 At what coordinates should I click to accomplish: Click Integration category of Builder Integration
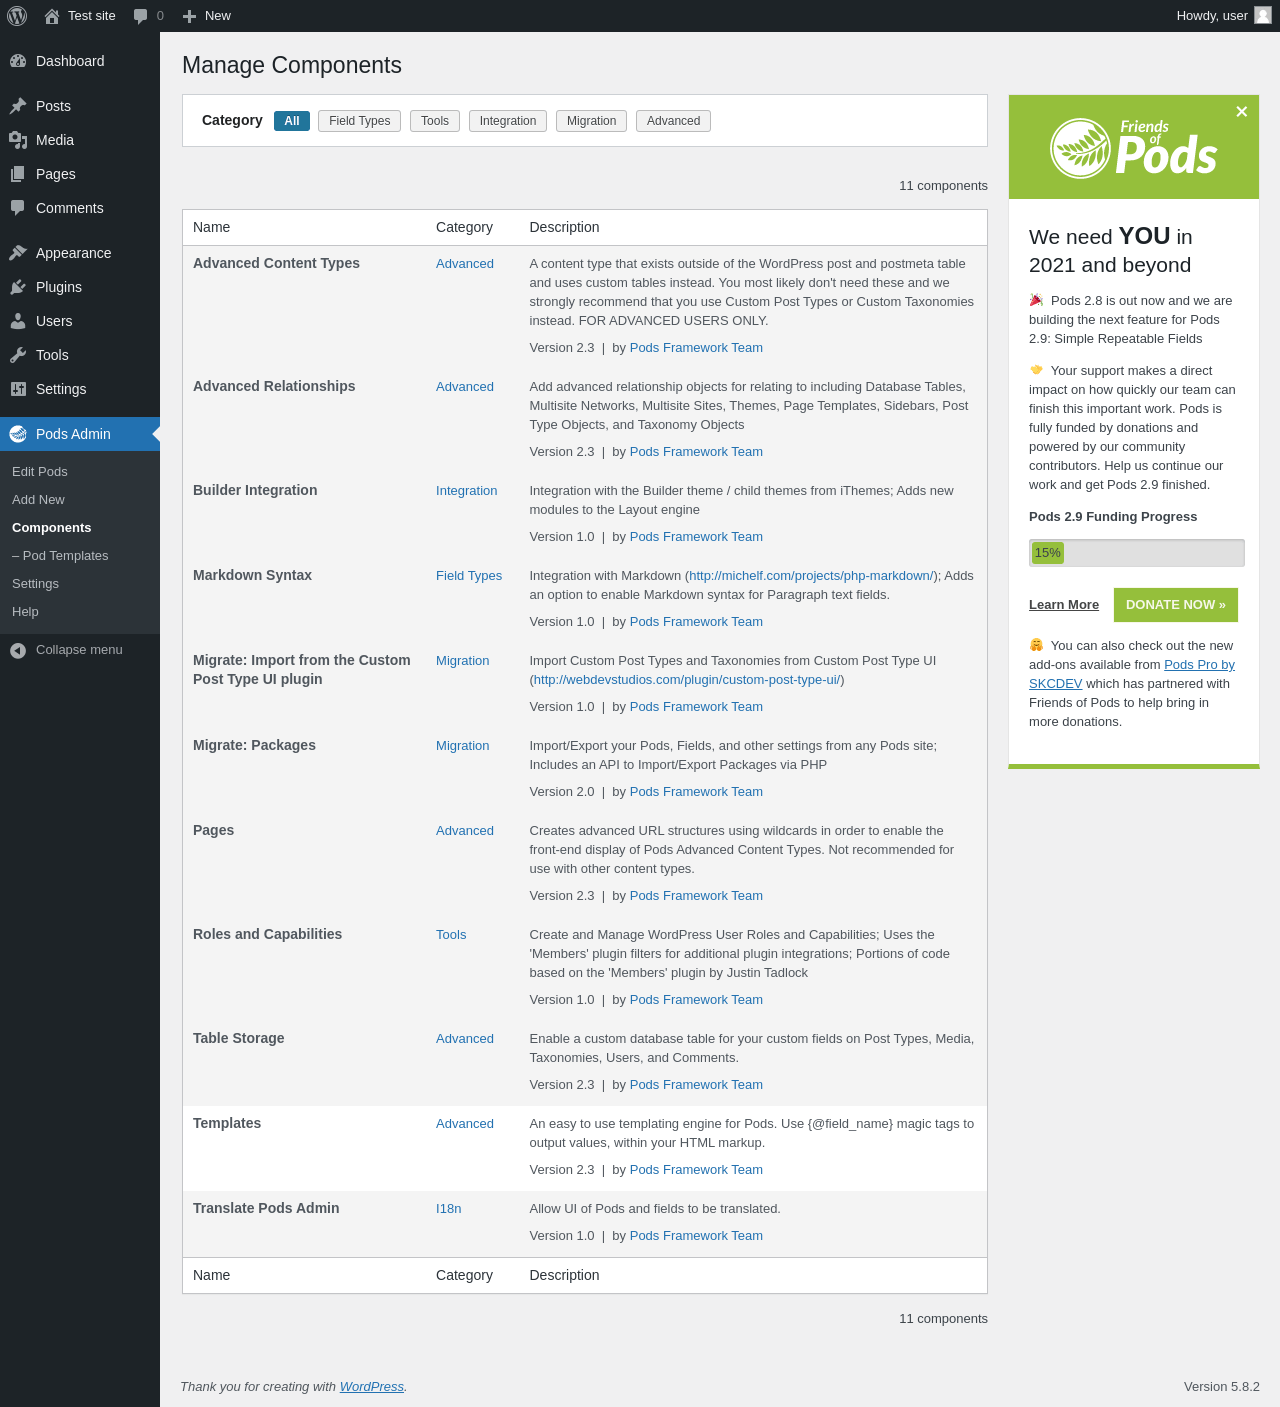click(x=467, y=491)
